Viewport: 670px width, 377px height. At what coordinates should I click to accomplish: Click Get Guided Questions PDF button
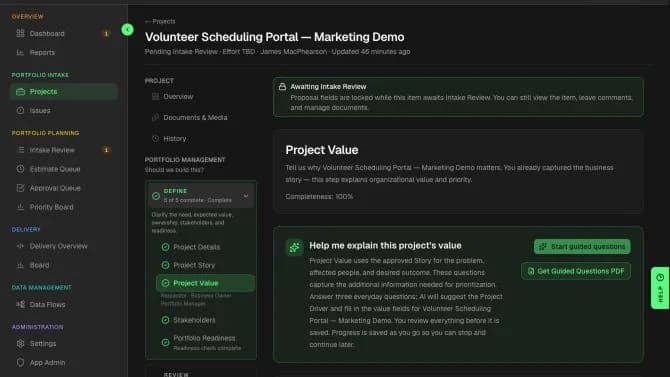coord(576,271)
